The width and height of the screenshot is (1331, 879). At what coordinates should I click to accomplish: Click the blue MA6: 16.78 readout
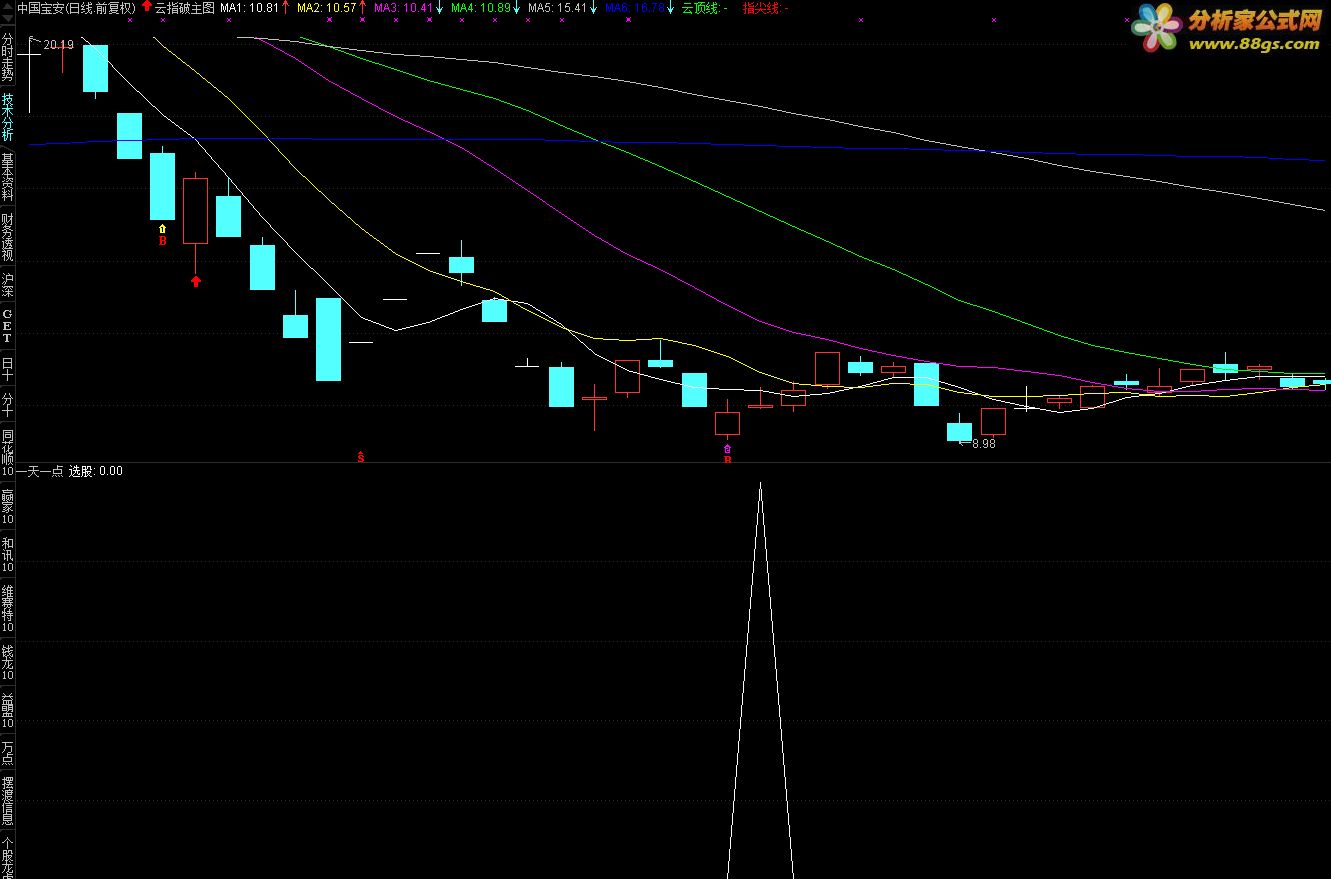[634, 7]
